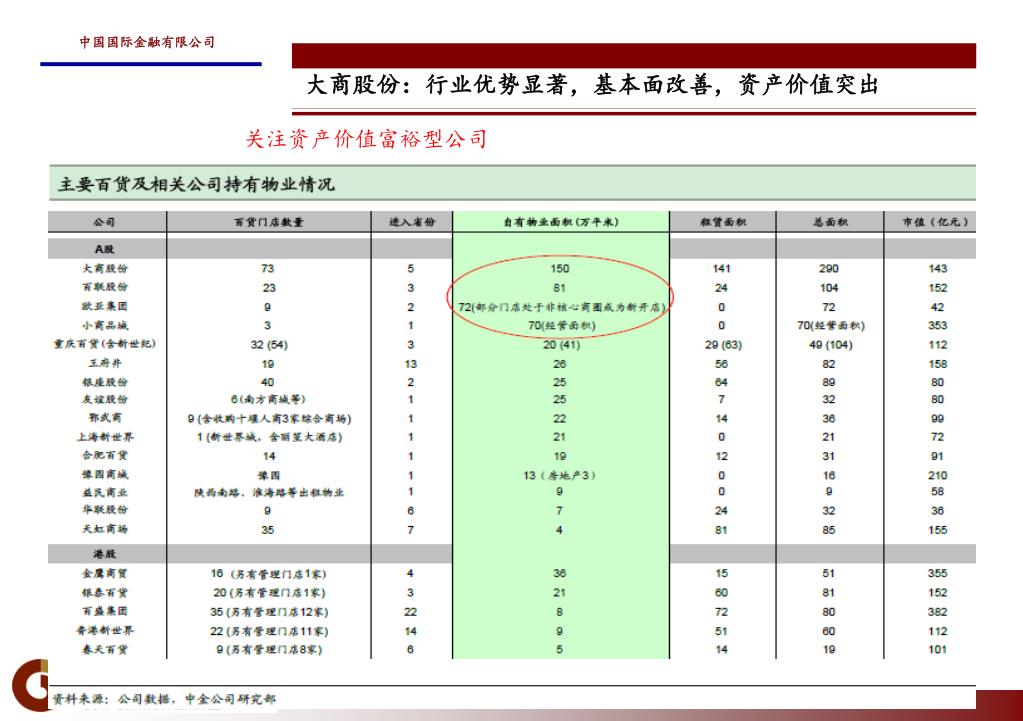
Task: Select owned area 150 for 大商股份
Action: coord(560,268)
